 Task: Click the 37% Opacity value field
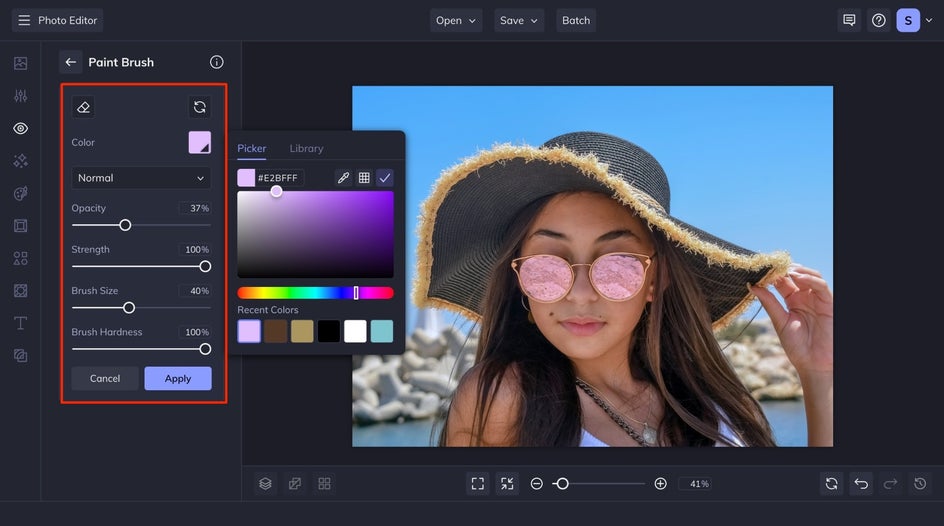click(x=195, y=208)
